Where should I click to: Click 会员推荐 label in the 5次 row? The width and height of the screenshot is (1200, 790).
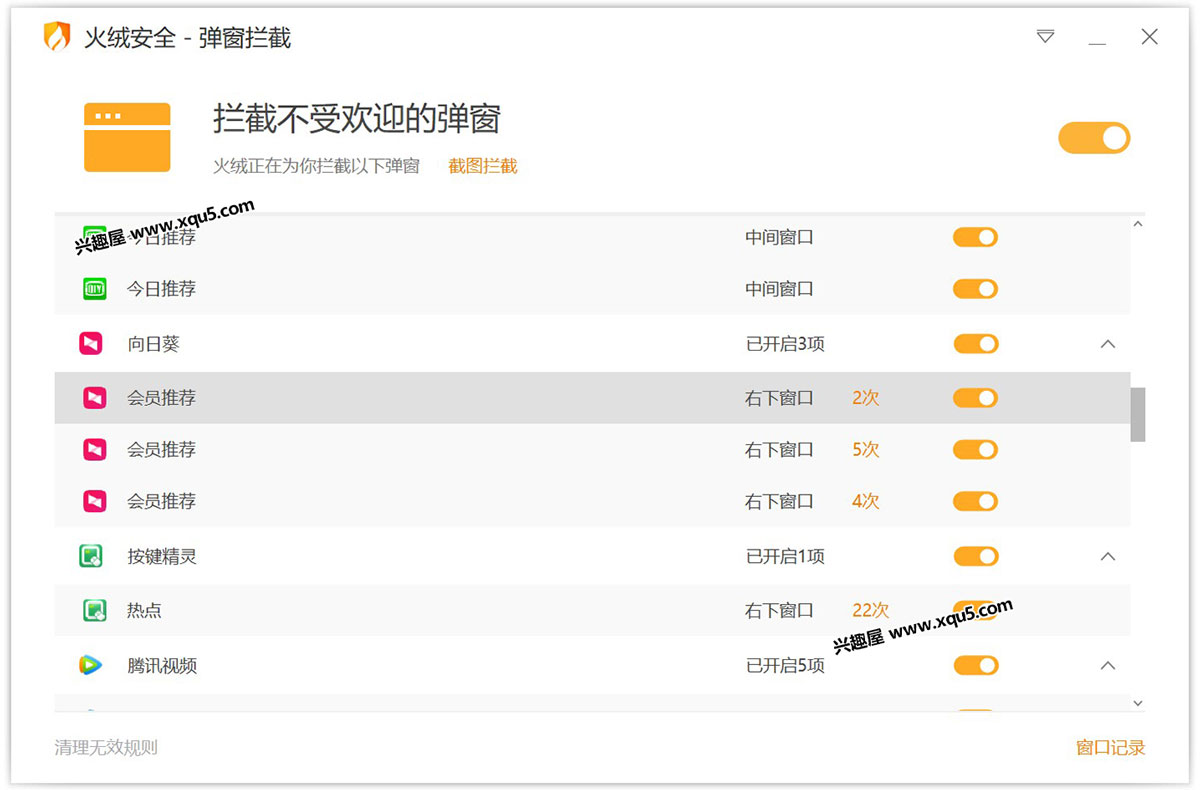click(161, 450)
